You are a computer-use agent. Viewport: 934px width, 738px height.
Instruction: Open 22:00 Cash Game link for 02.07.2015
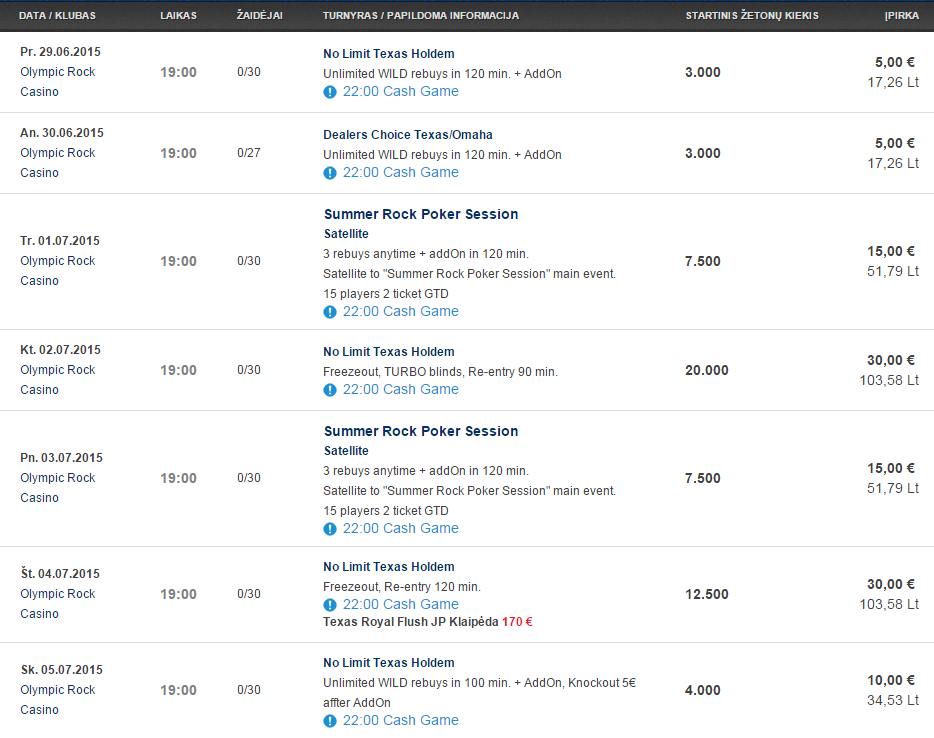tap(400, 389)
